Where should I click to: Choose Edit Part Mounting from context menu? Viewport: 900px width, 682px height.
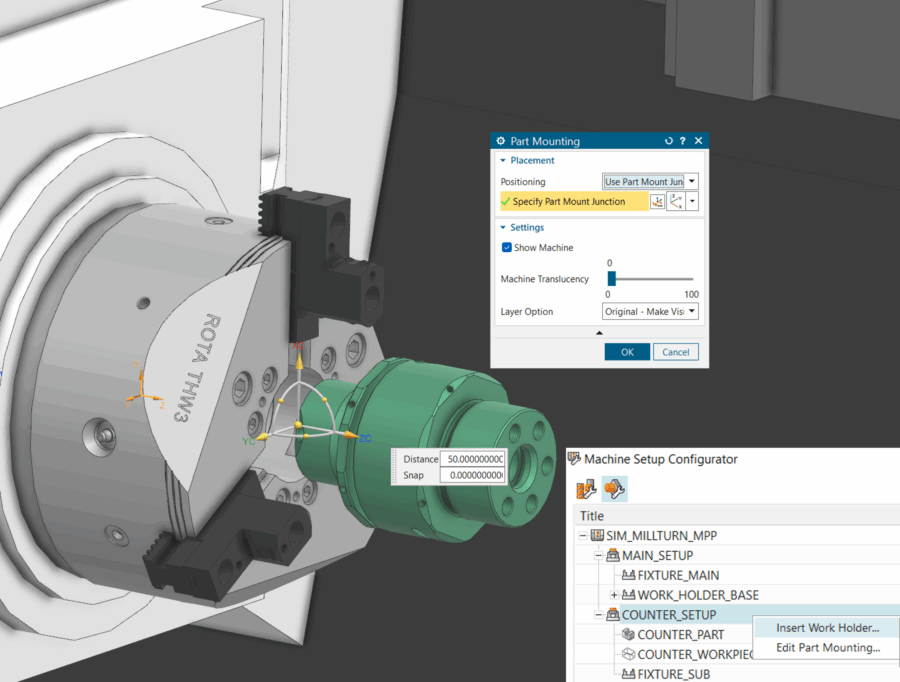coord(827,648)
